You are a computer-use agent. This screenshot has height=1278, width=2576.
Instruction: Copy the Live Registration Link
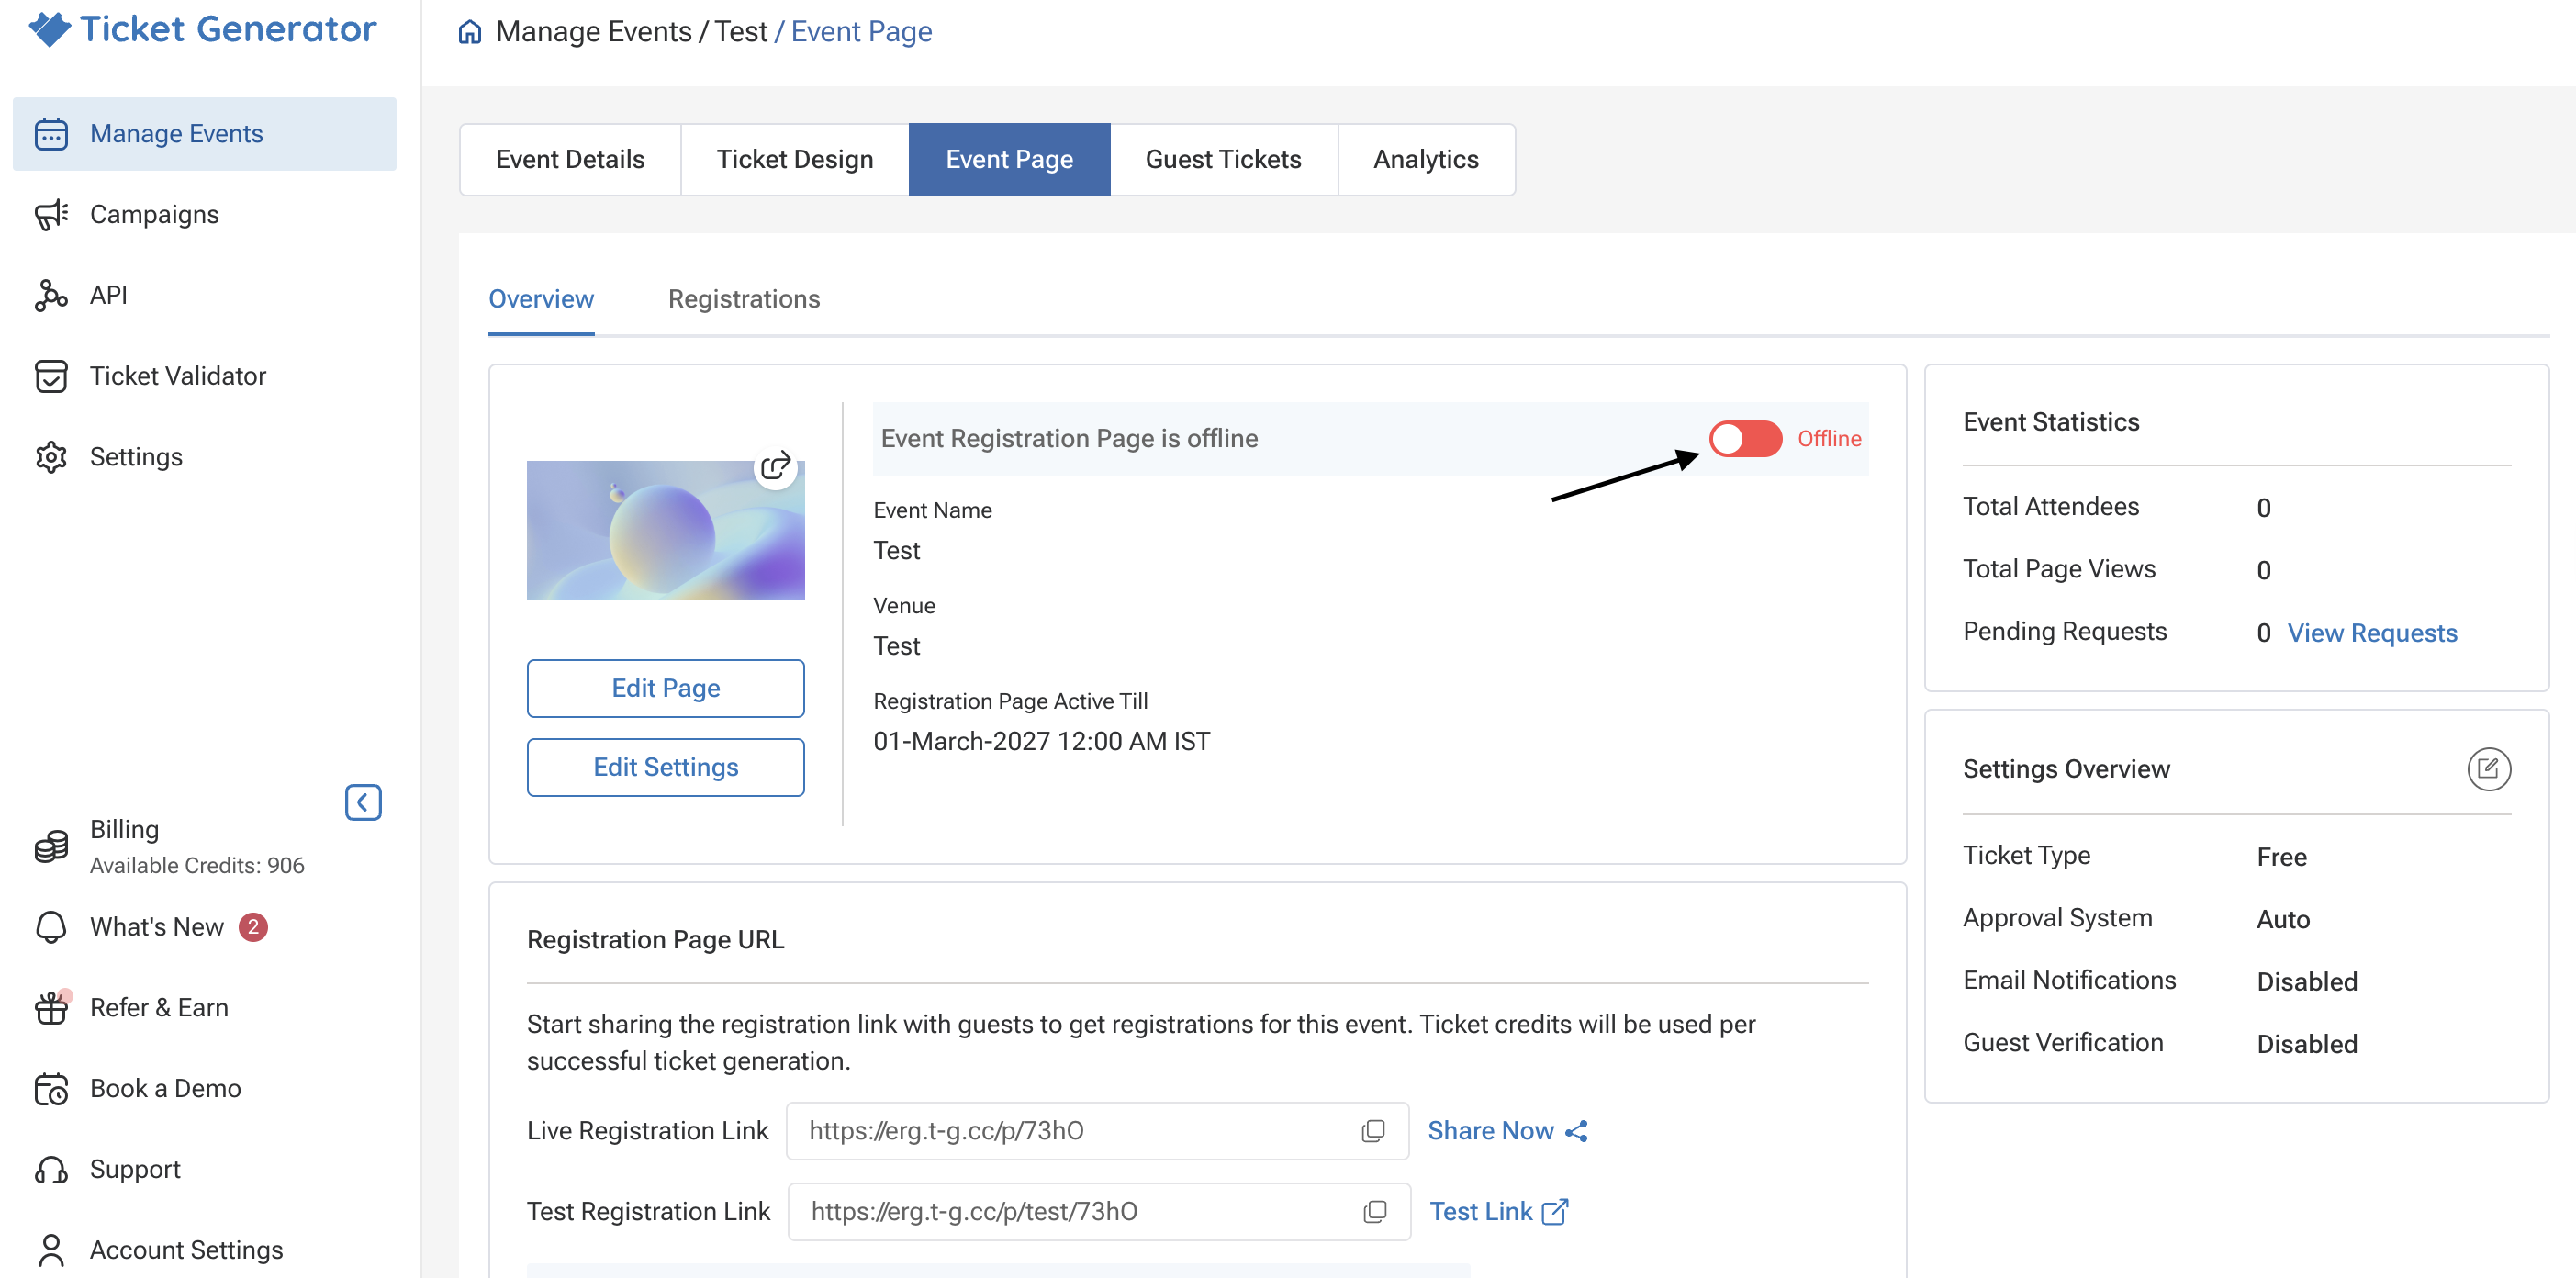(1373, 1130)
